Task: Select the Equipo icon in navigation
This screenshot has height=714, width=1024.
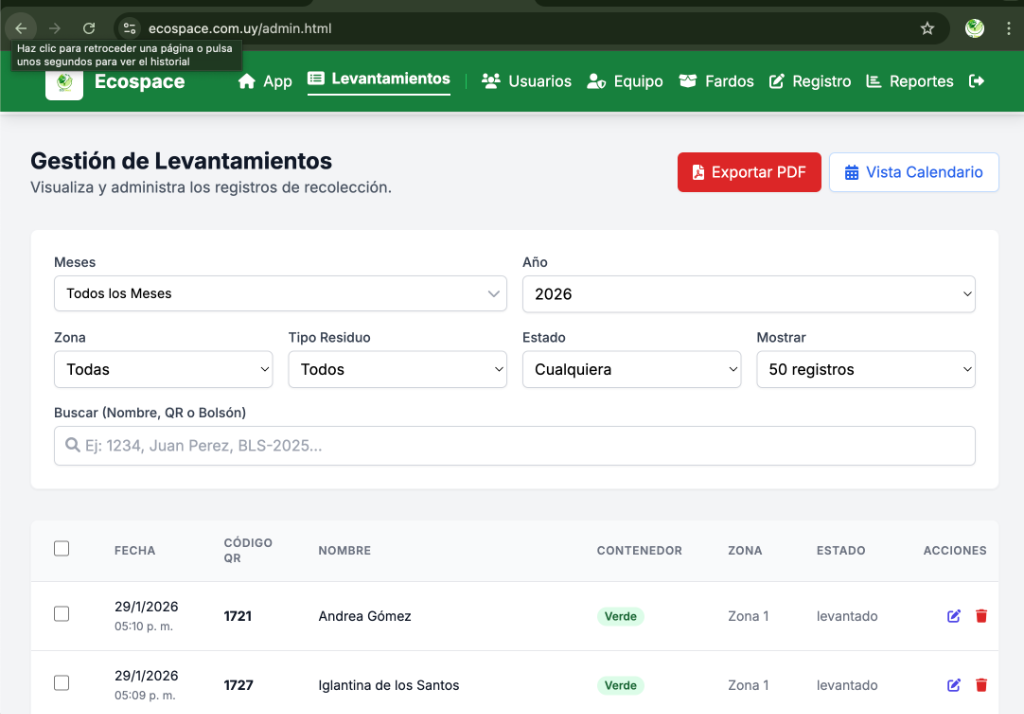Action: click(x=595, y=81)
